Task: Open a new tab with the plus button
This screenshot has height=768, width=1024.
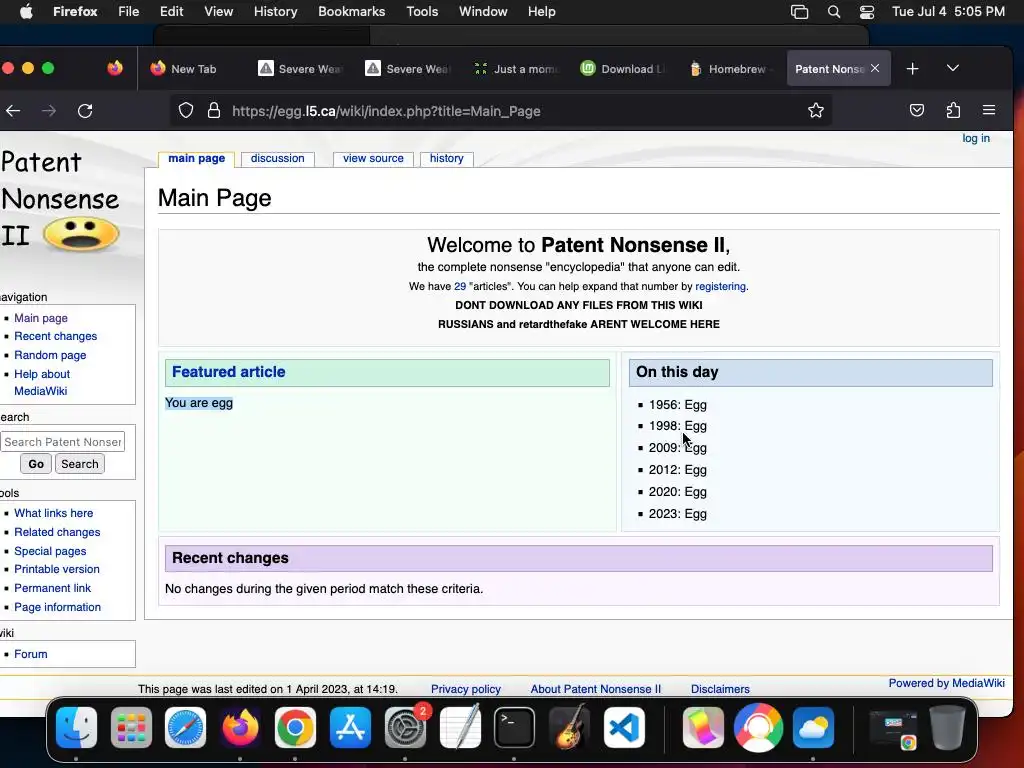Action: coord(912,69)
